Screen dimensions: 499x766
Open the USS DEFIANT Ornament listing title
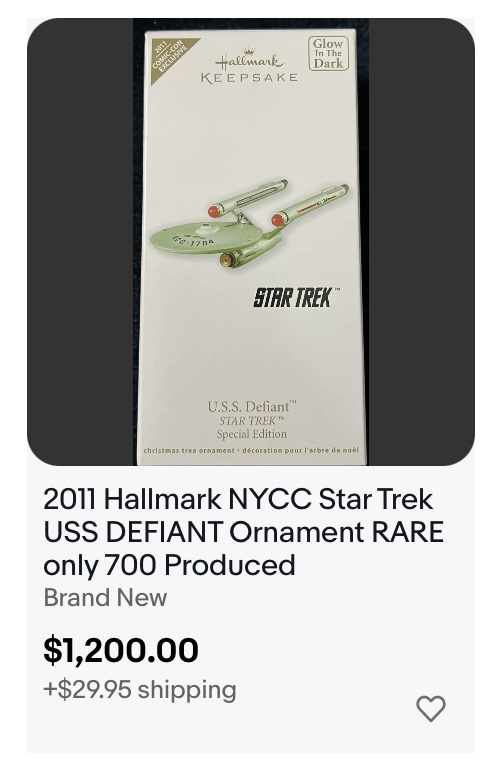243,532
